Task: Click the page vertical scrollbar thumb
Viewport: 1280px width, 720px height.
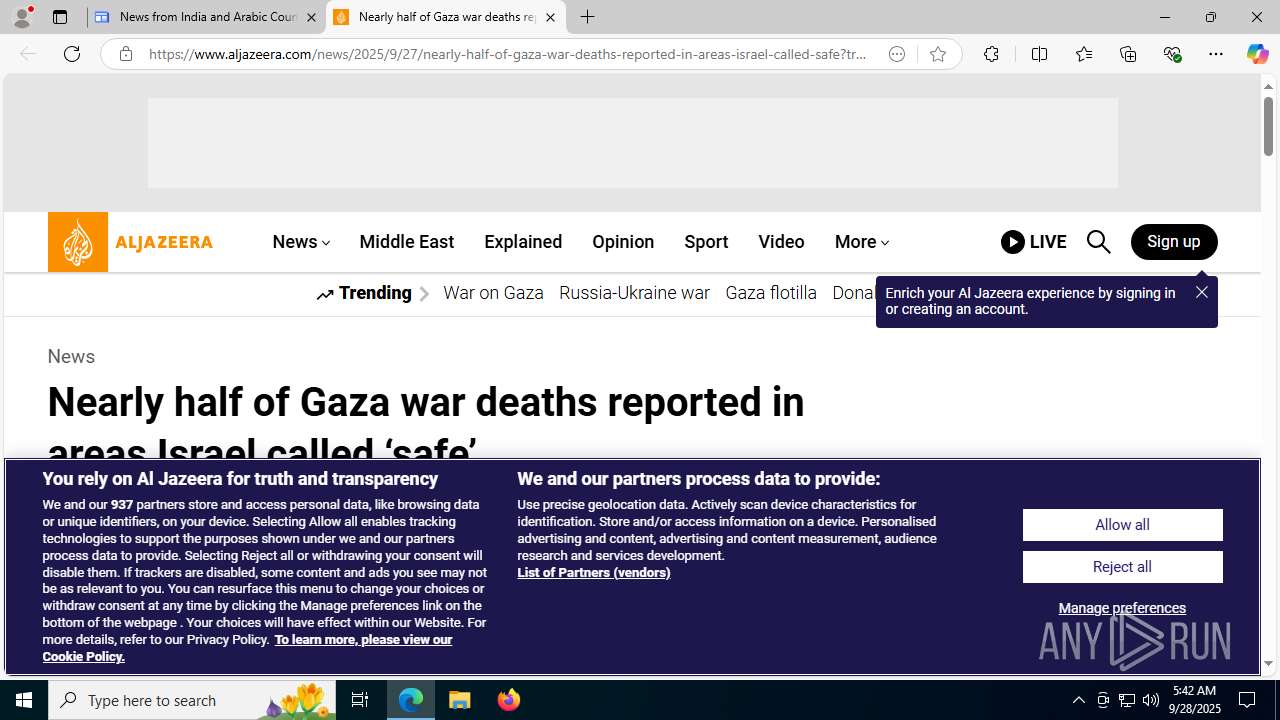Action: (x=1268, y=128)
